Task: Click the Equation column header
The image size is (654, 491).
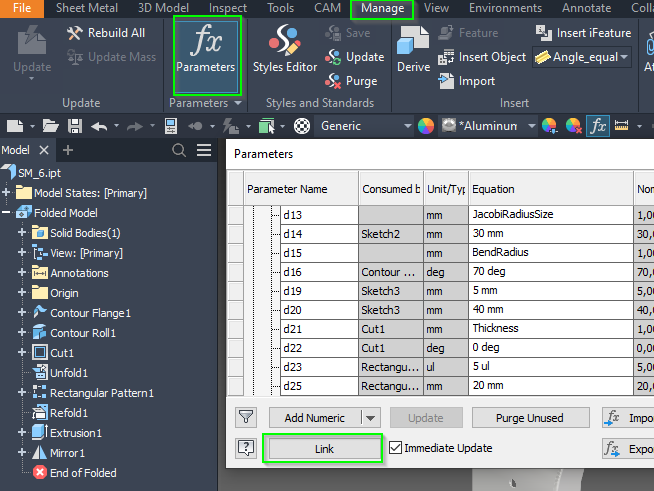Action: click(551, 189)
